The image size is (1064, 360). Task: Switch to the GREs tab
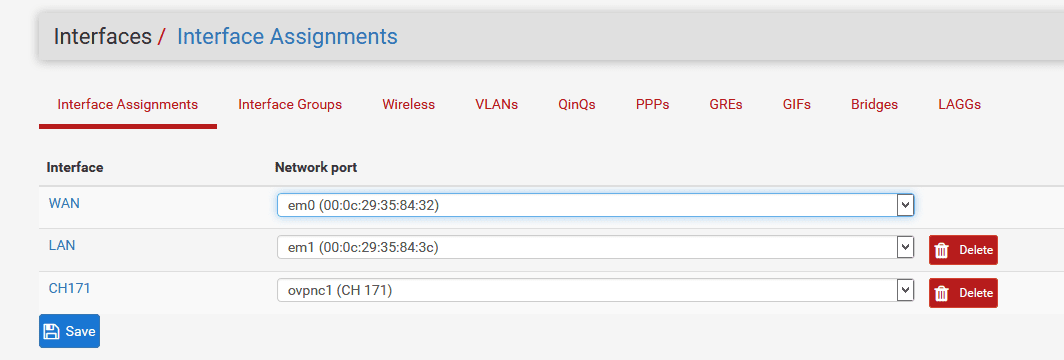click(726, 105)
